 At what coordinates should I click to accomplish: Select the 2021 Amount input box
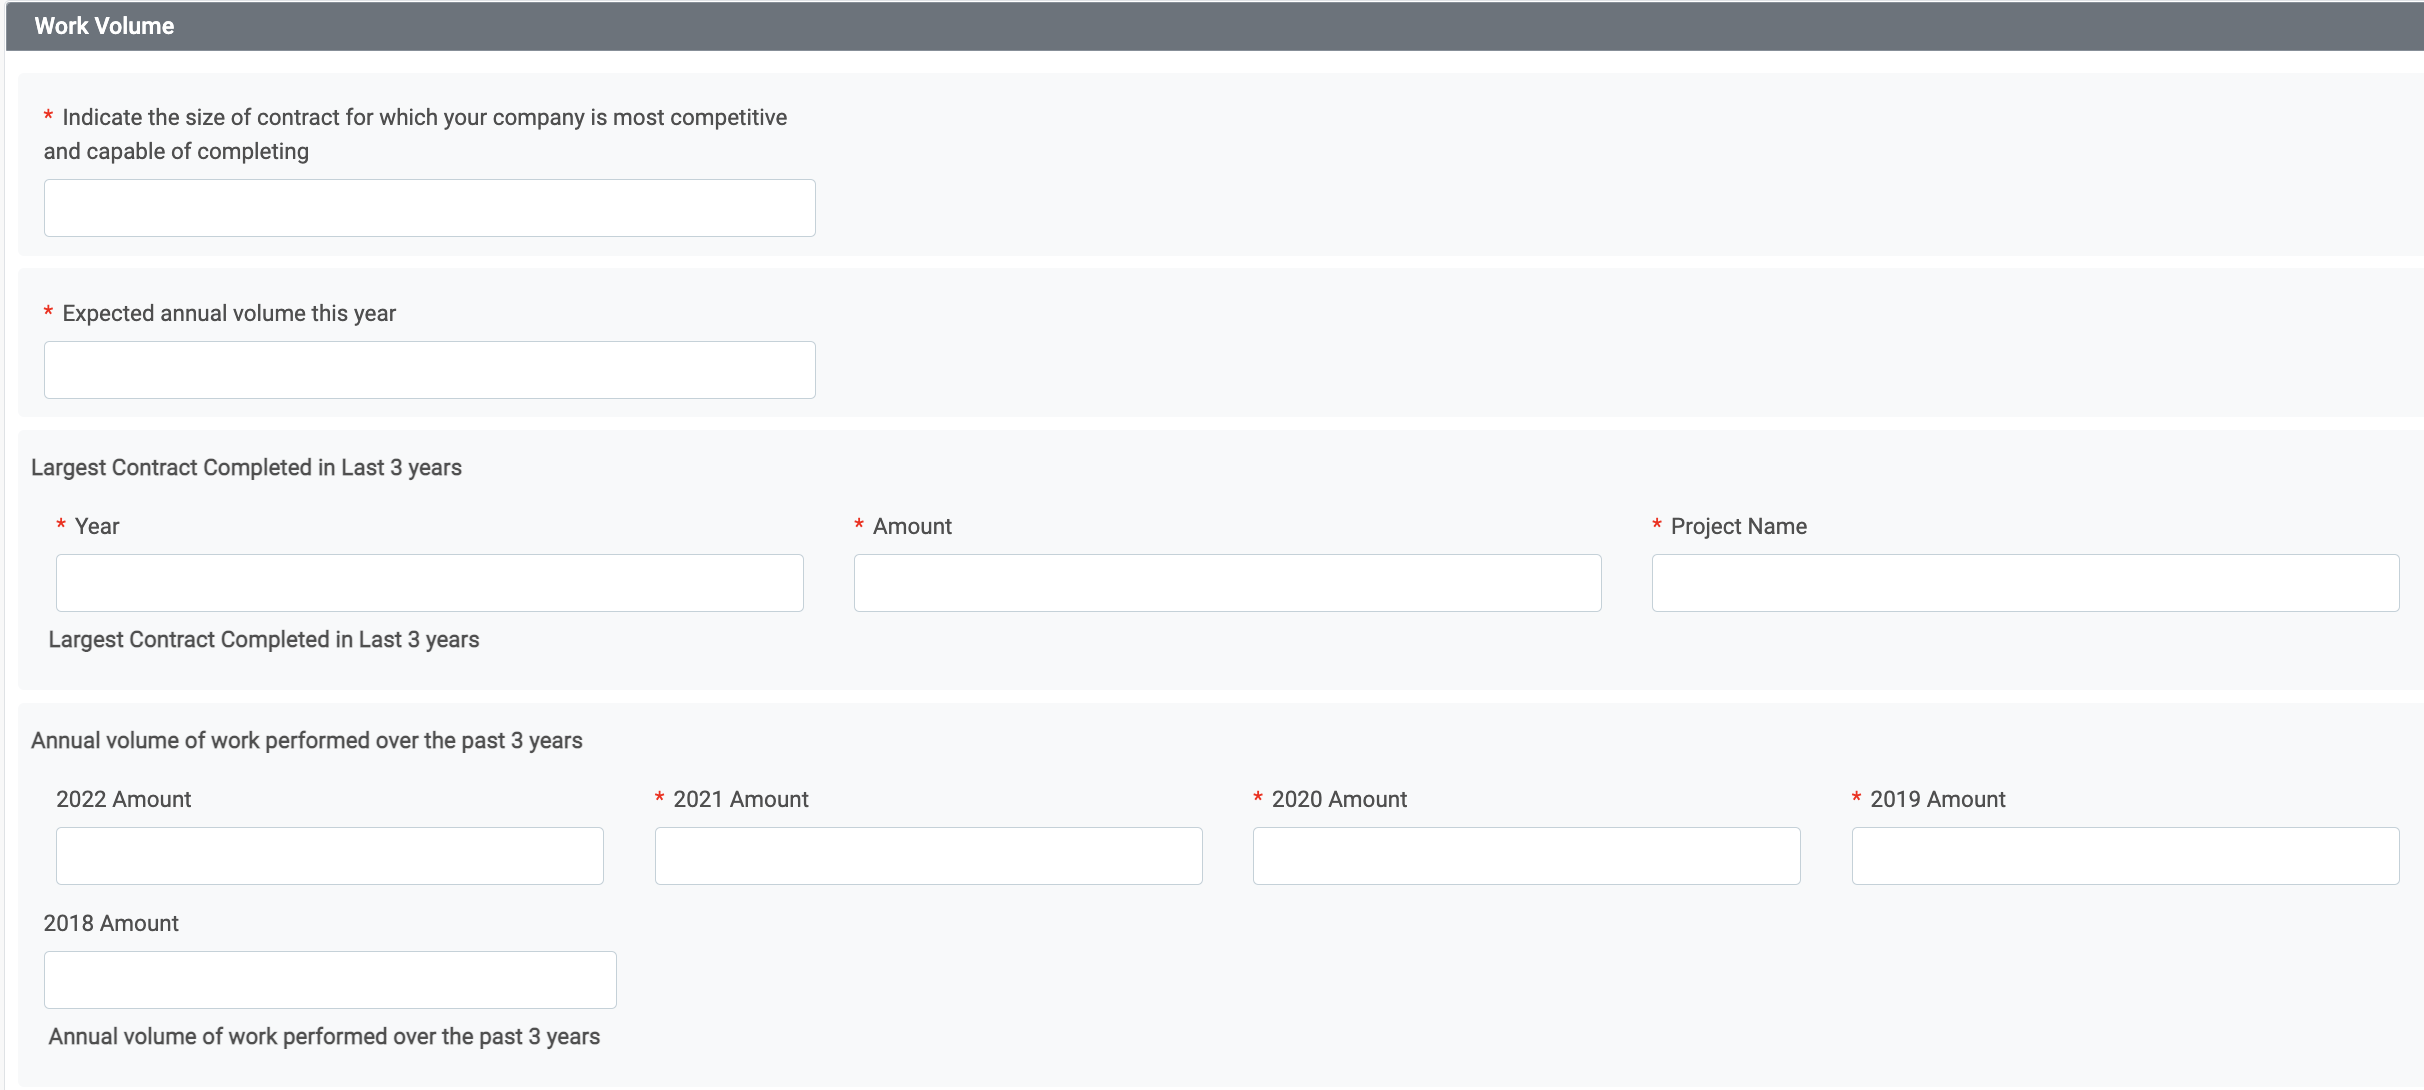coord(928,856)
